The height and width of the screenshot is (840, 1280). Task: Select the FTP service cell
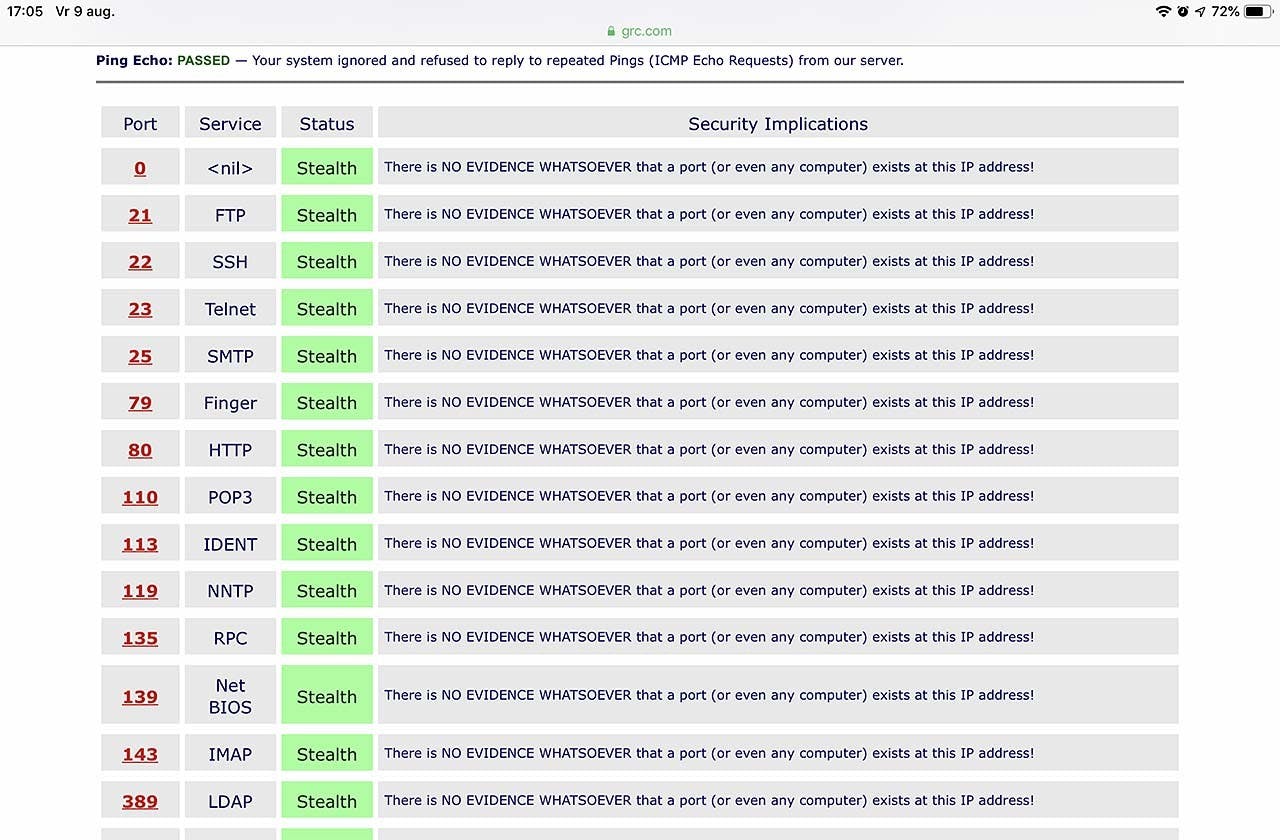pos(230,215)
